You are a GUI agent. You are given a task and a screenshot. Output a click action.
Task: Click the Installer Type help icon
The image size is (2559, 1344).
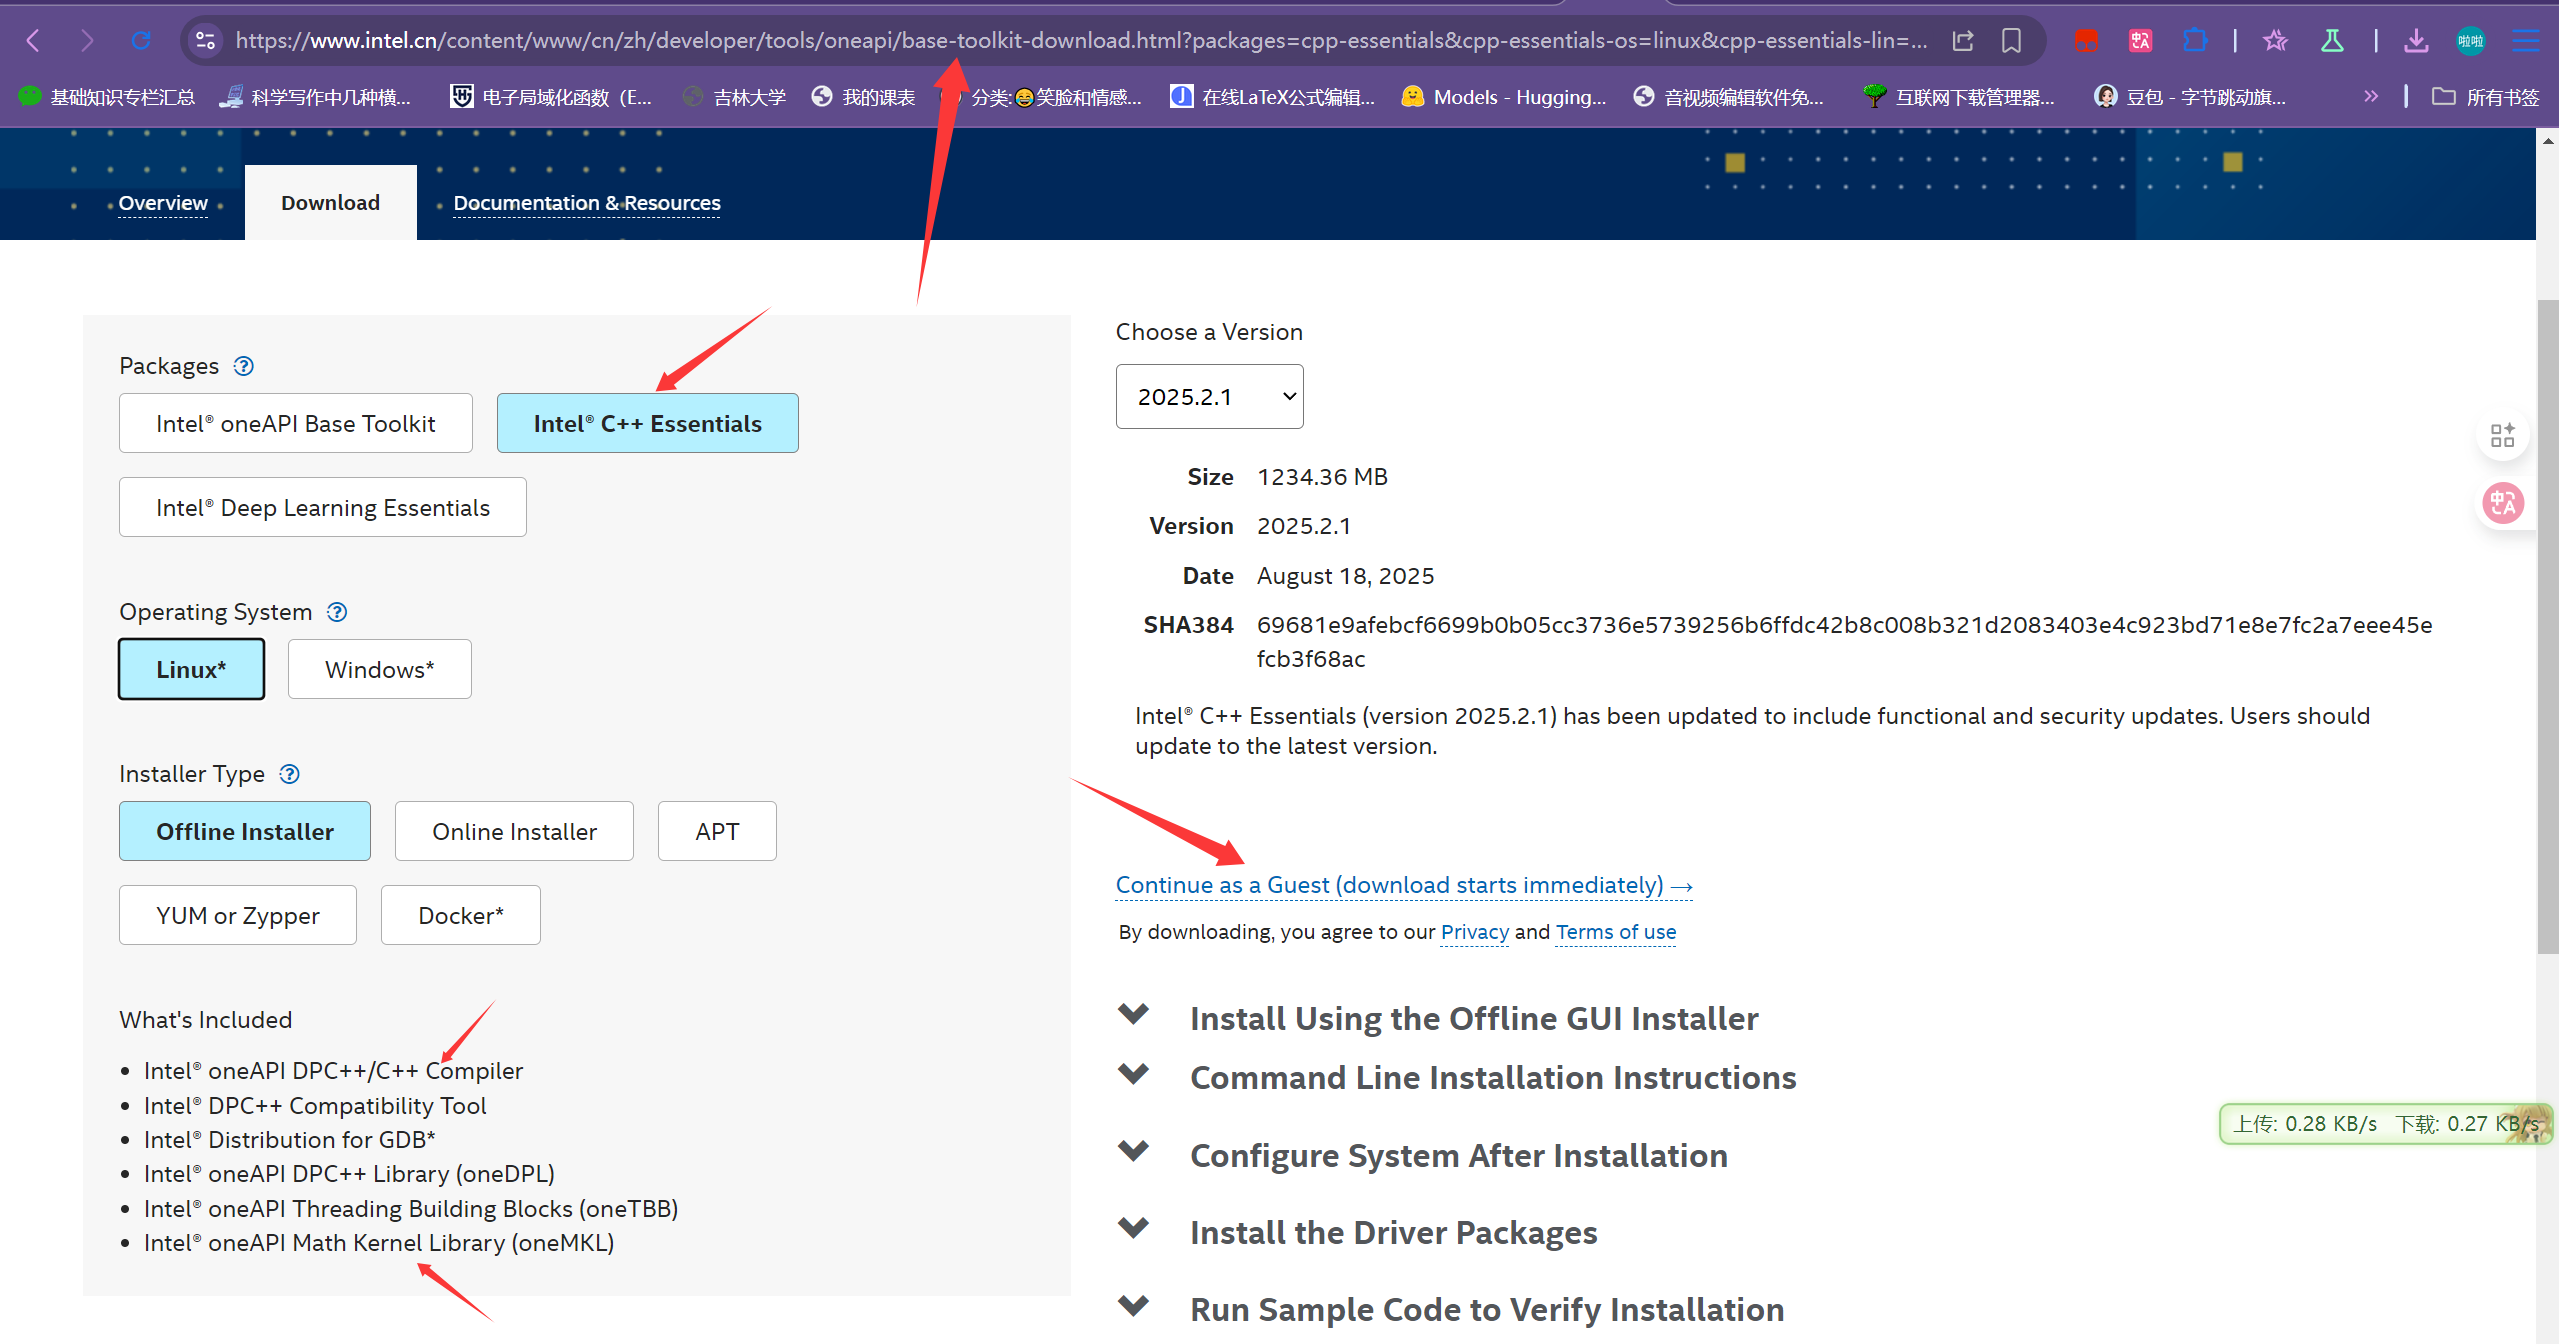tap(289, 774)
